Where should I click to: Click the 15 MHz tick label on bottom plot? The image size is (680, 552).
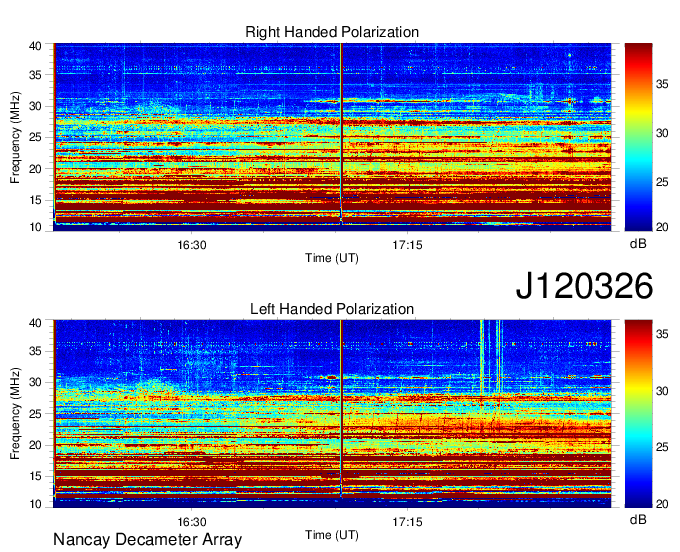coord(35,476)
